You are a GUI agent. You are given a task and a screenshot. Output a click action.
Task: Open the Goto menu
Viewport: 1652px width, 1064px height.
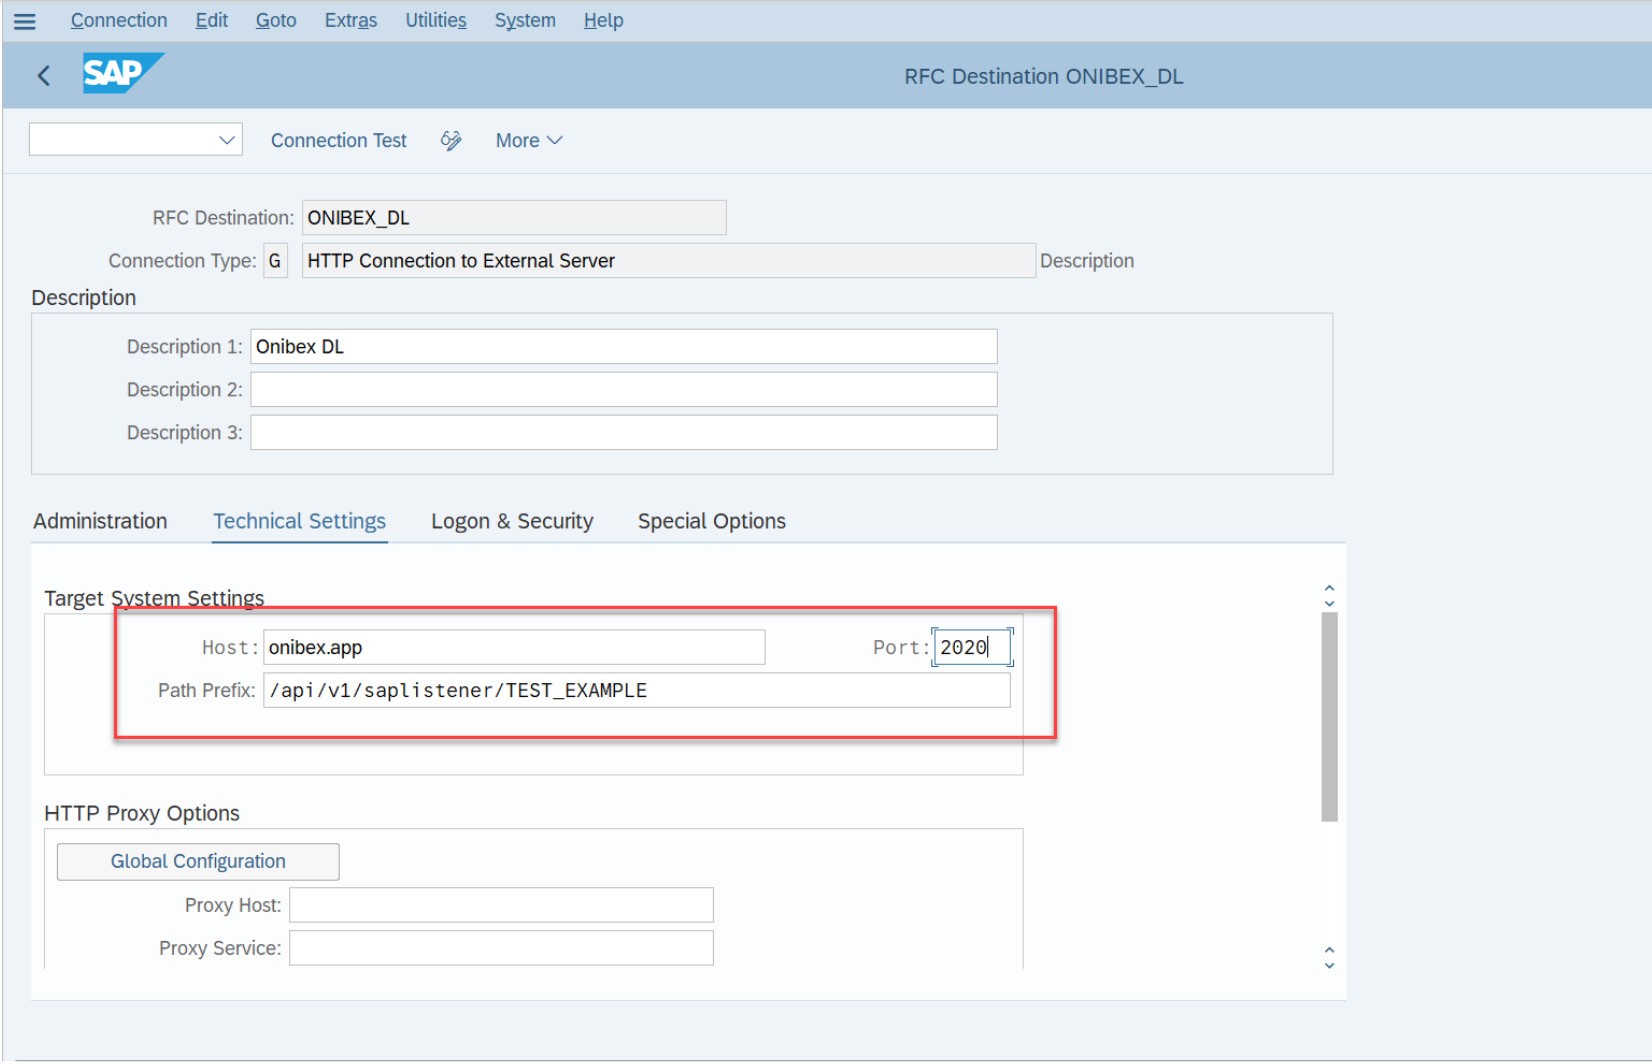click(x=276, y=20)
